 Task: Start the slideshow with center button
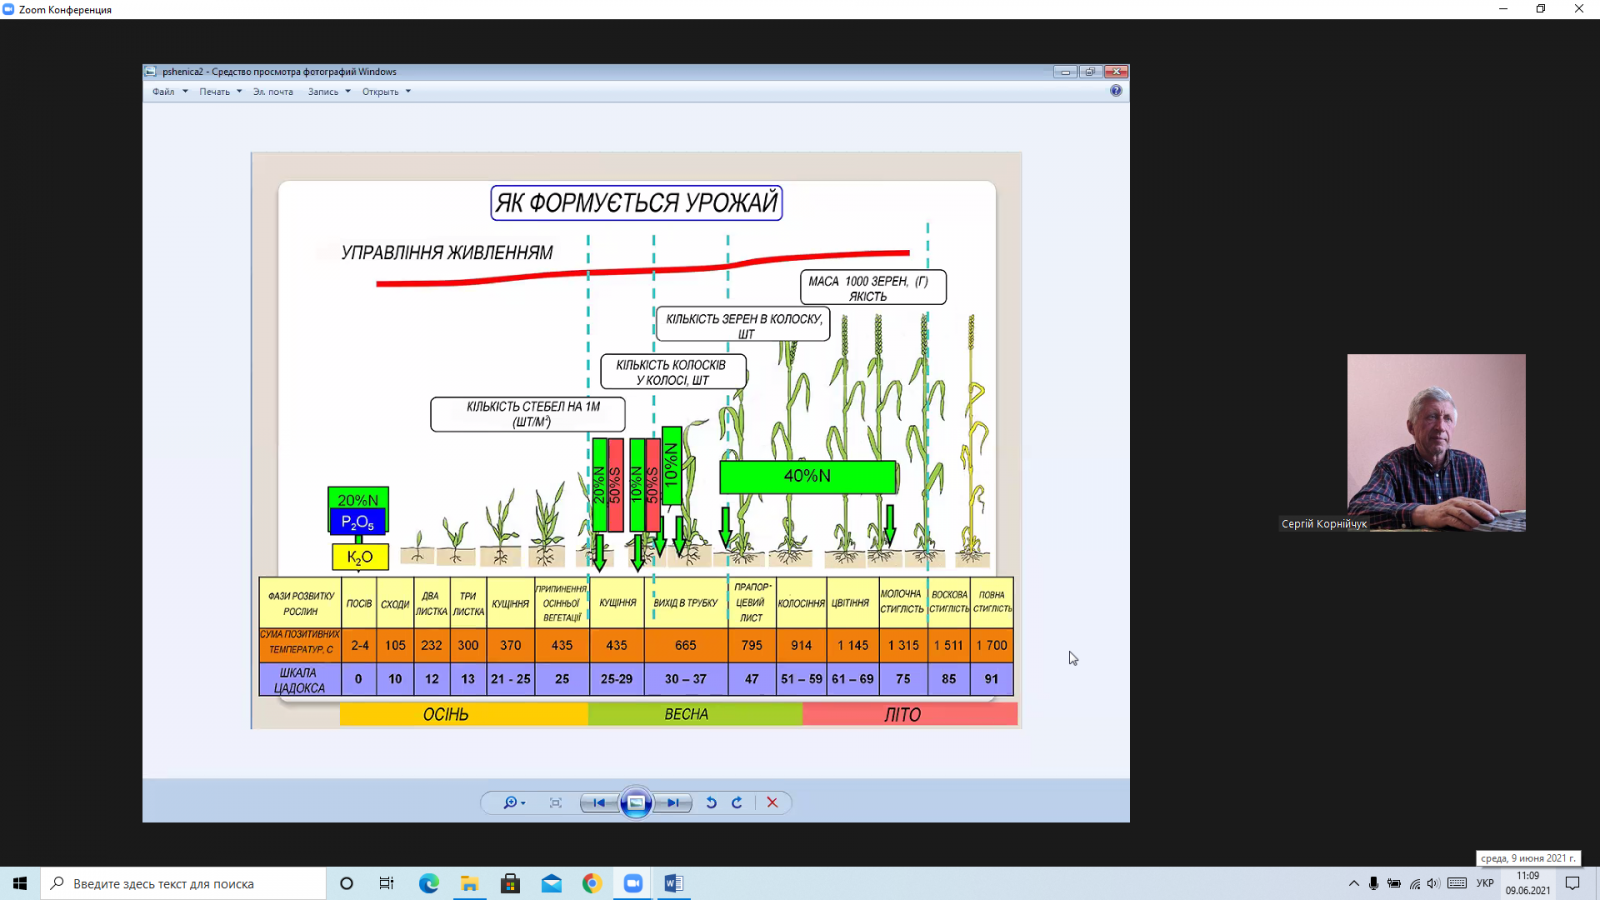(636, 803)
